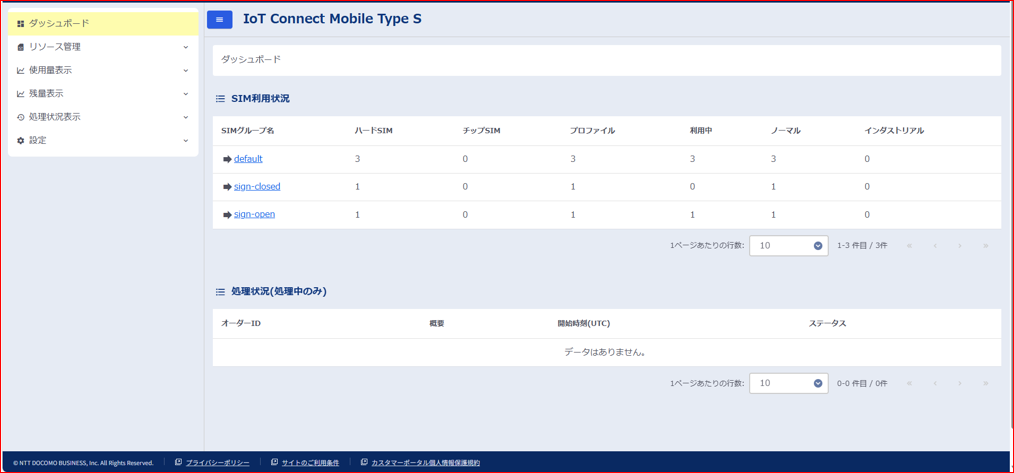Image resolution: width=1014 pixels, height=473 pixels.
Task: Select ダッシュボード in the sidebar menu
Action: point(103,24)
